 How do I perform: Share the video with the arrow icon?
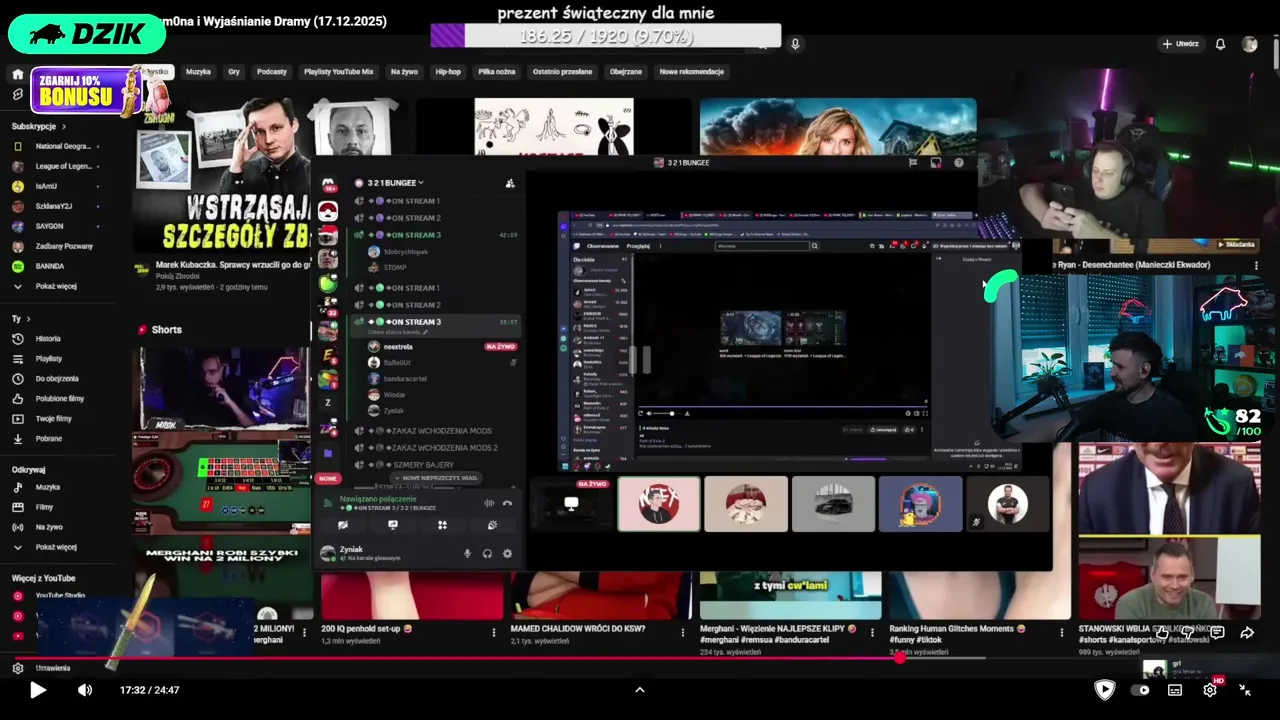coord(1247,633)
